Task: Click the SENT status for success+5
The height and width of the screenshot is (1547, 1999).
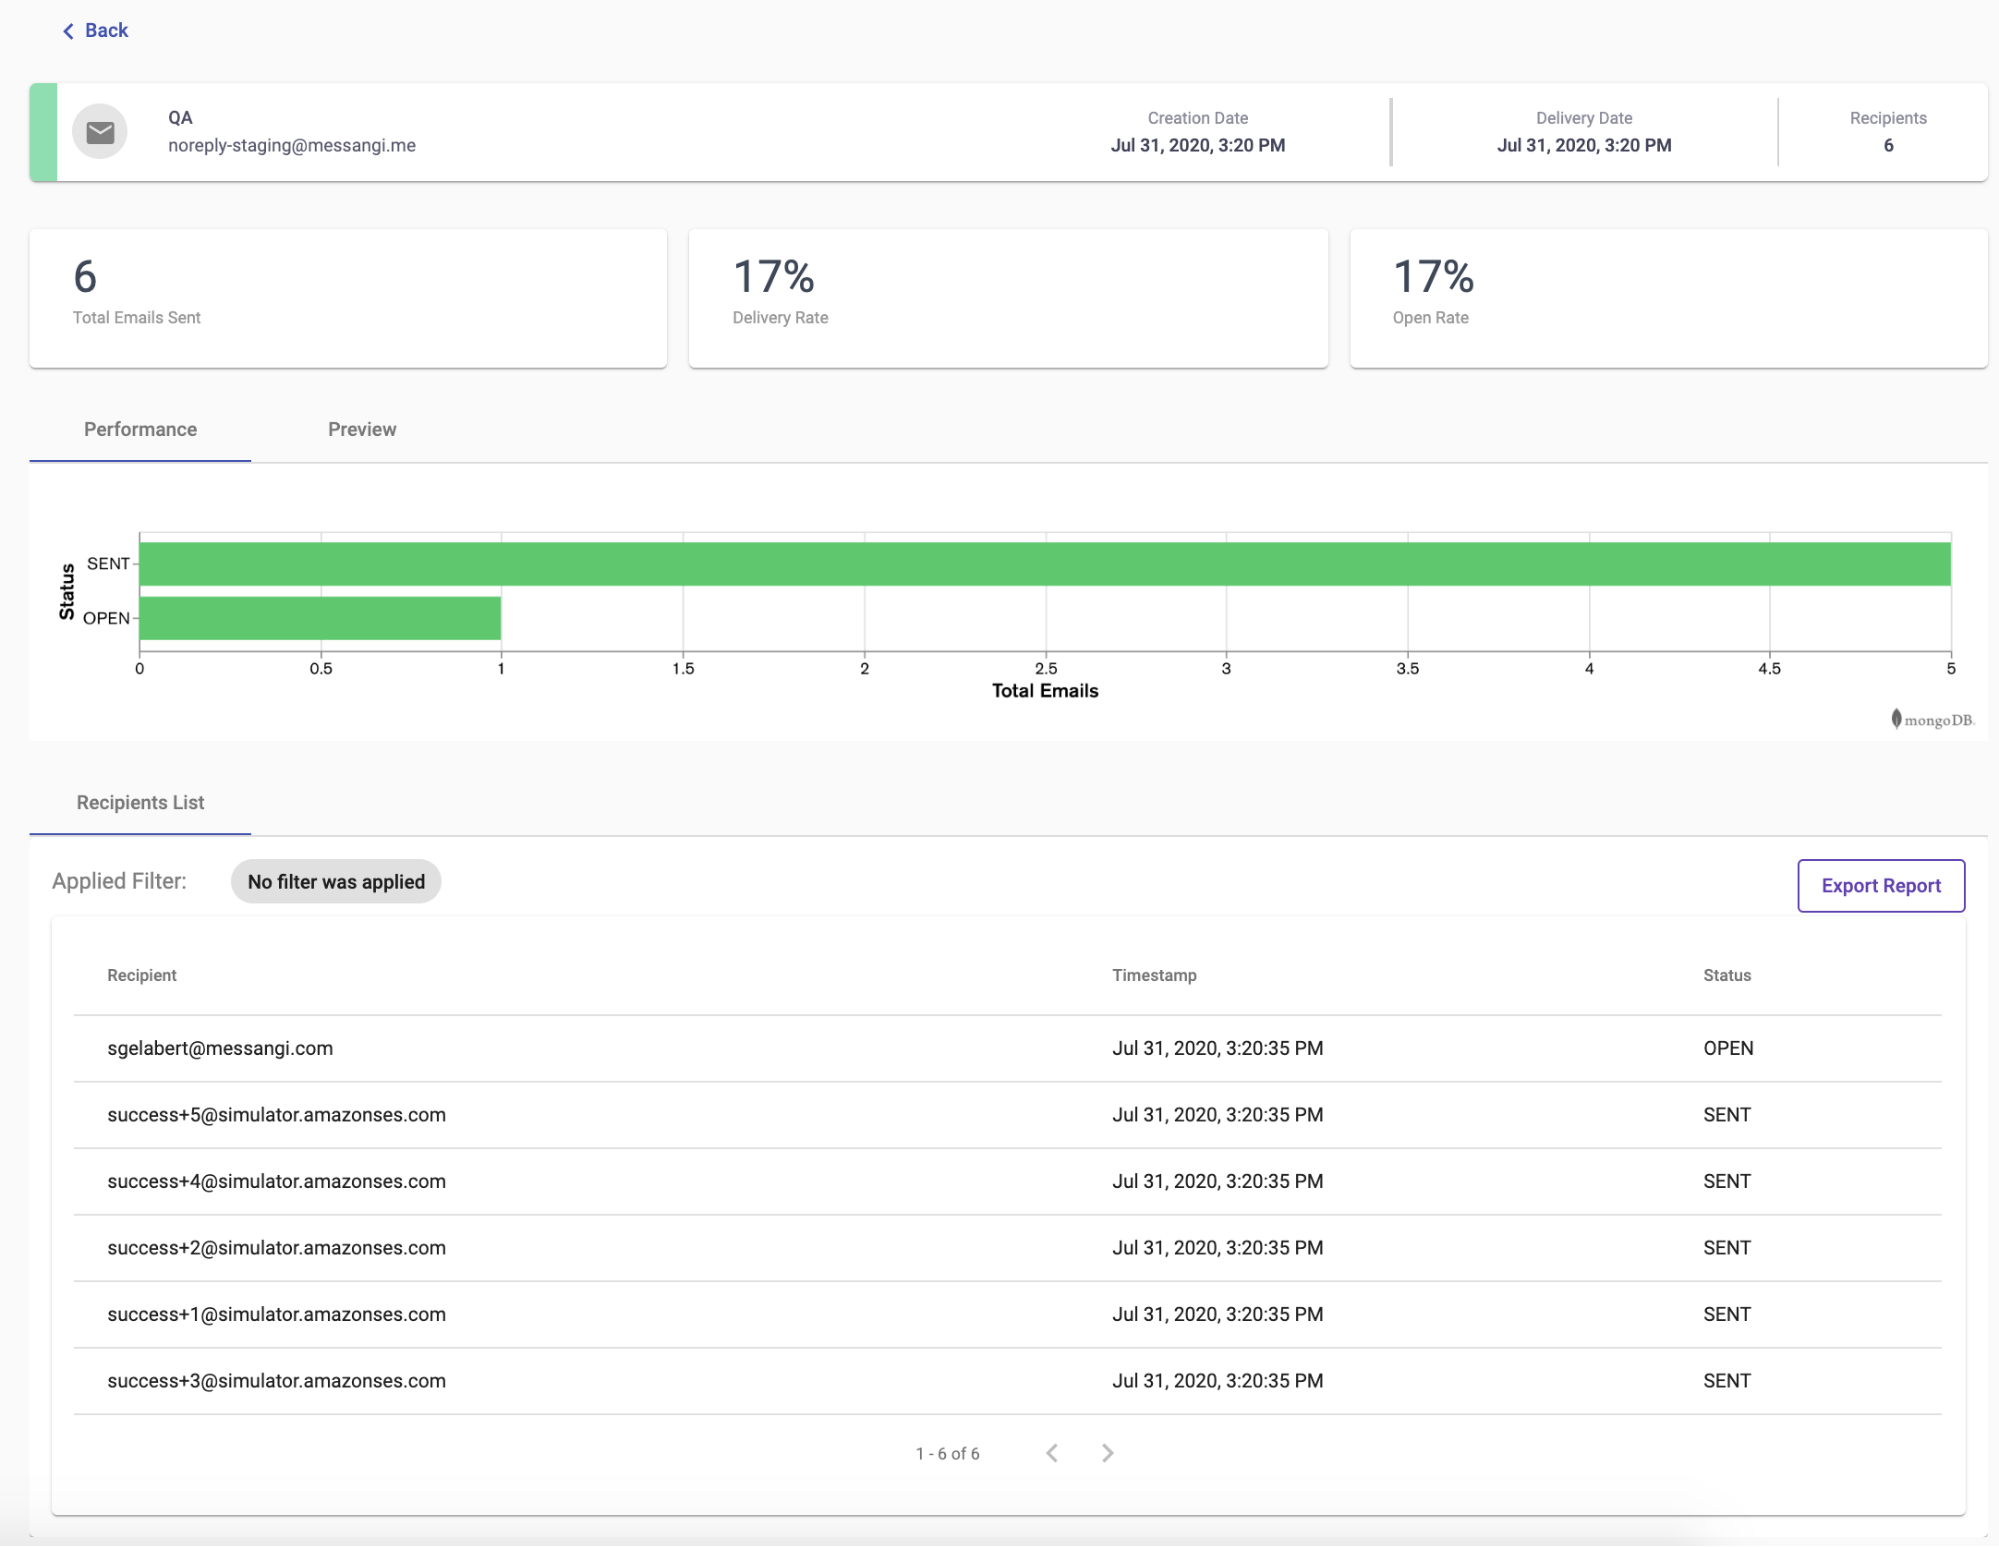Action: tap(1727, 1114)
